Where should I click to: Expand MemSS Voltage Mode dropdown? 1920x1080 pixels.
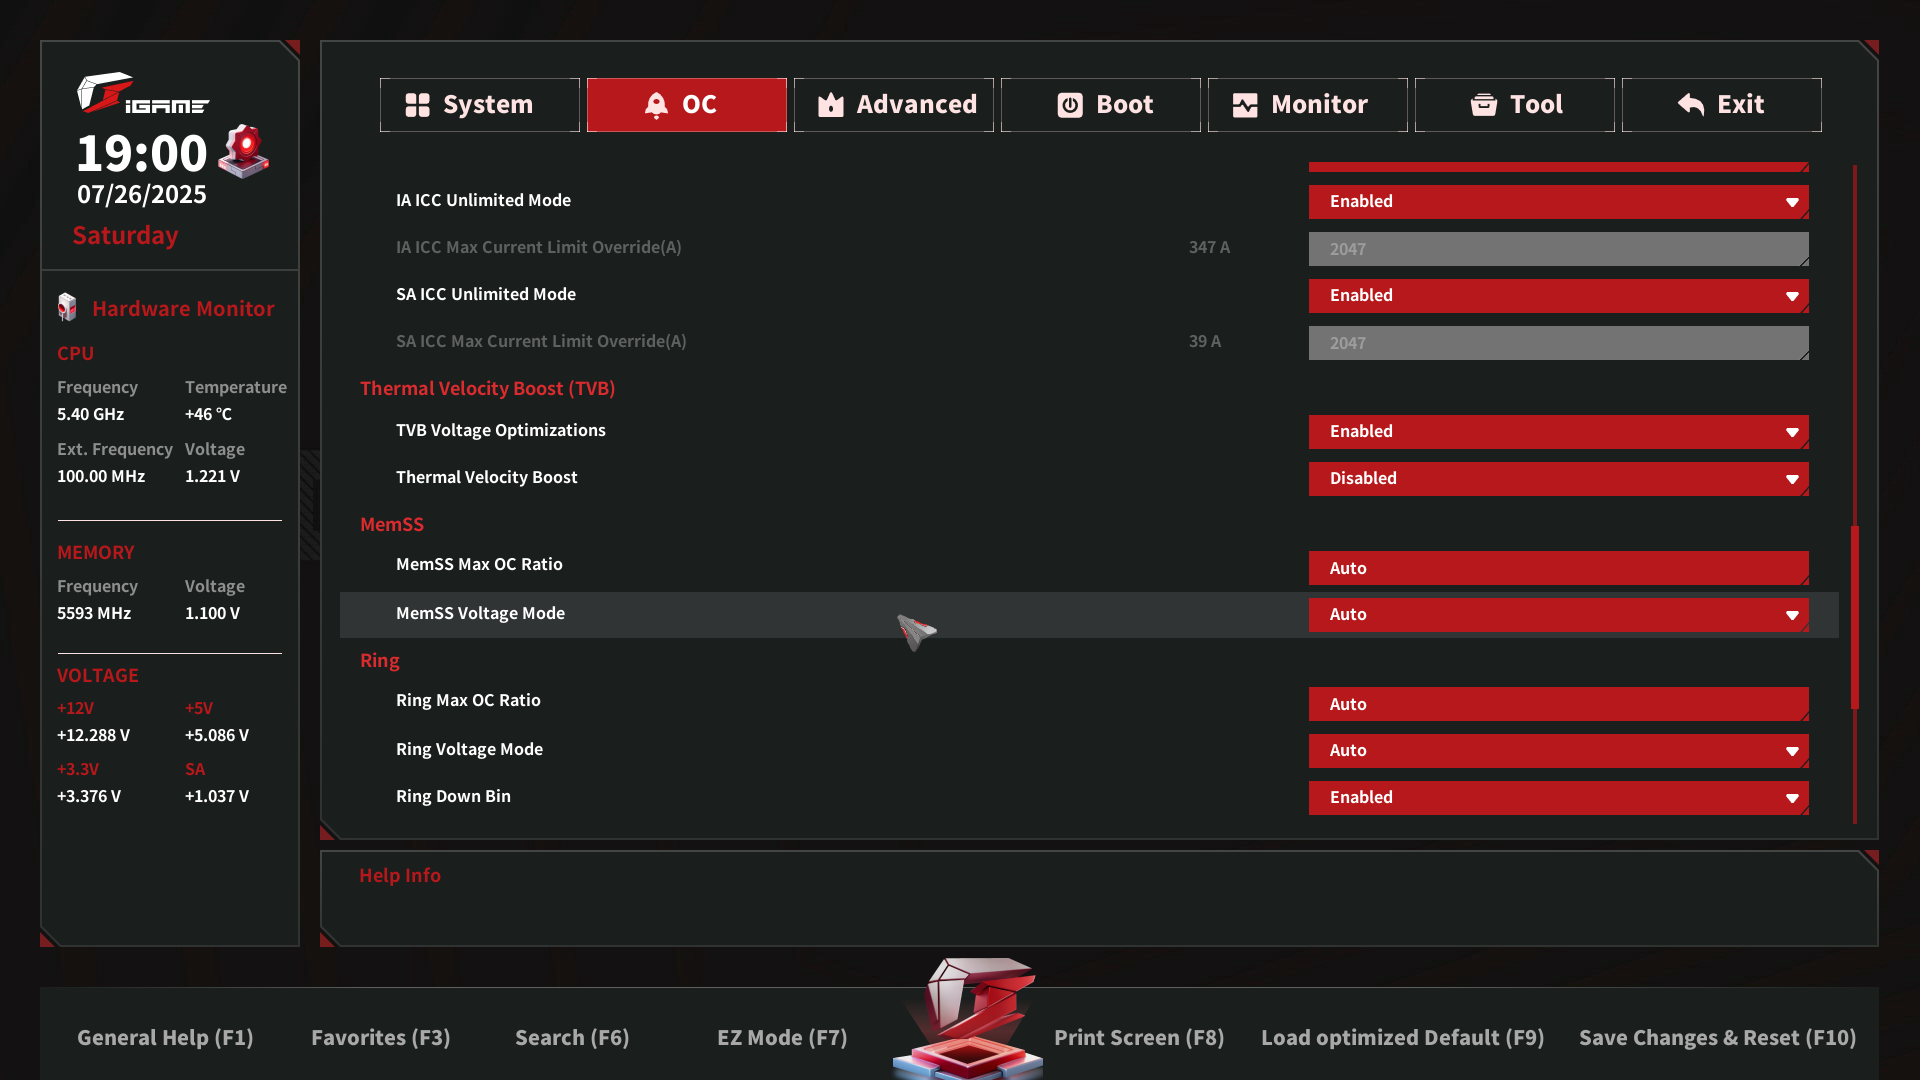1558,615
